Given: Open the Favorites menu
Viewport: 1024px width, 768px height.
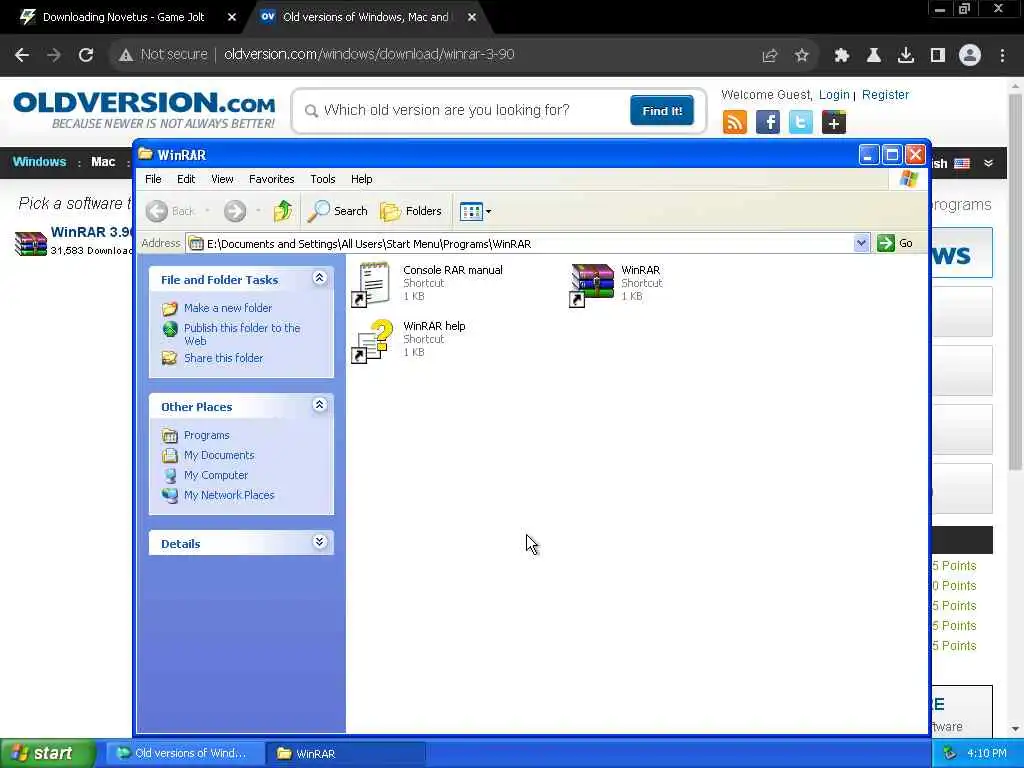Looking at the screenshot, I should [x=272, y=179].
